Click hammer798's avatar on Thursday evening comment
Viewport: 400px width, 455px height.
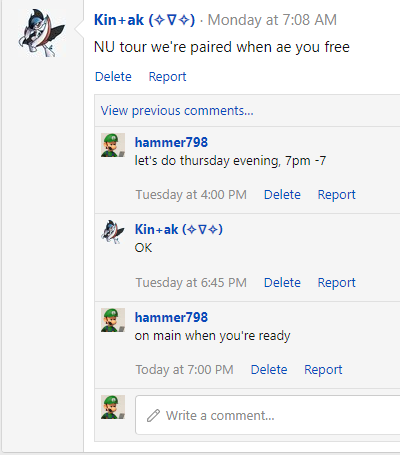pyautogui.click(x=113, y=145)
